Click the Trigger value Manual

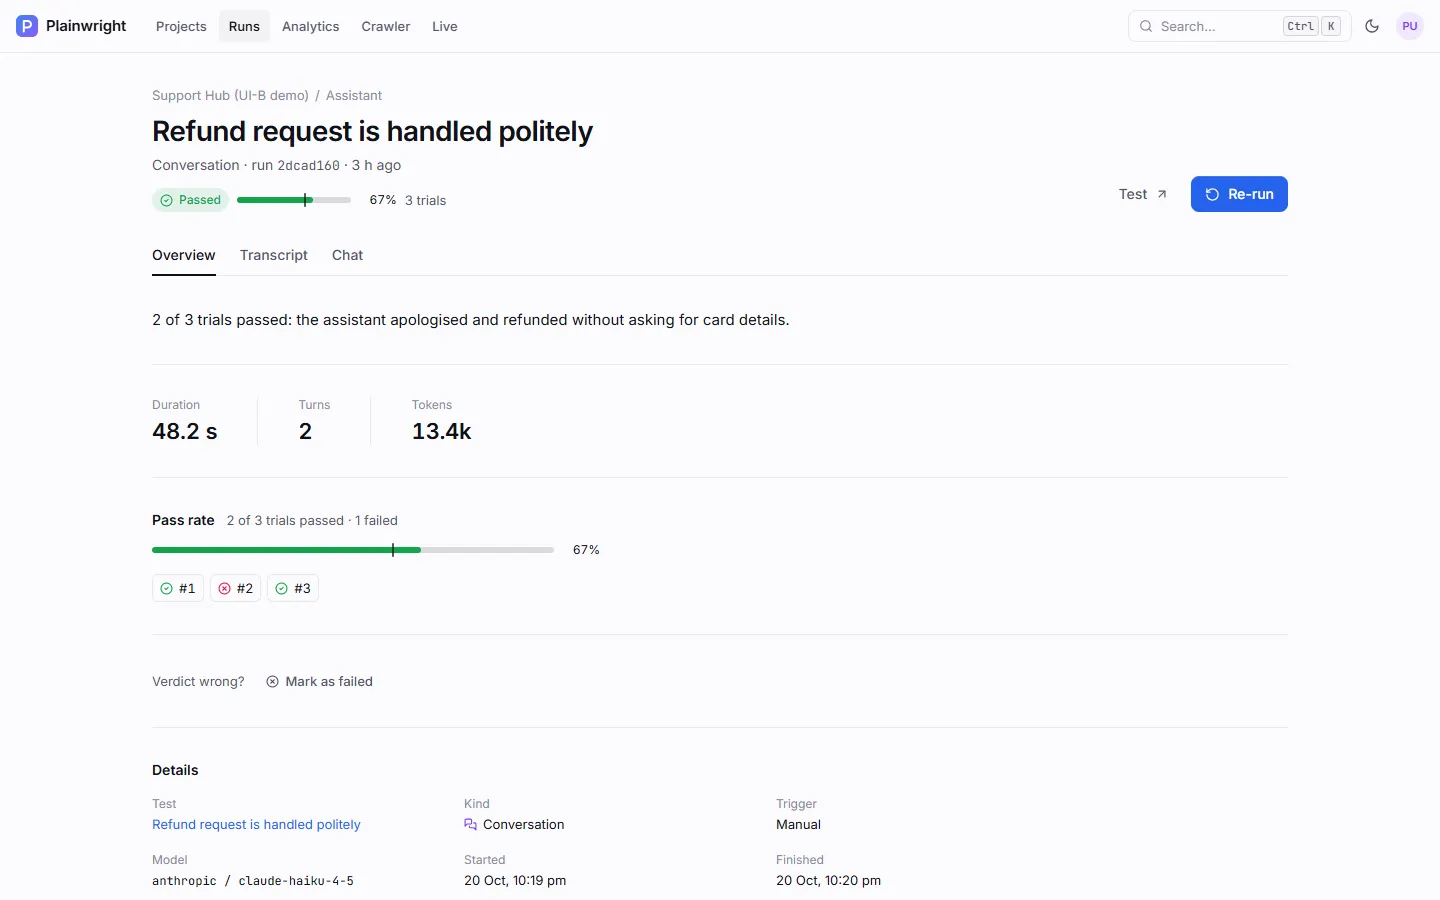tap(798, 825)
